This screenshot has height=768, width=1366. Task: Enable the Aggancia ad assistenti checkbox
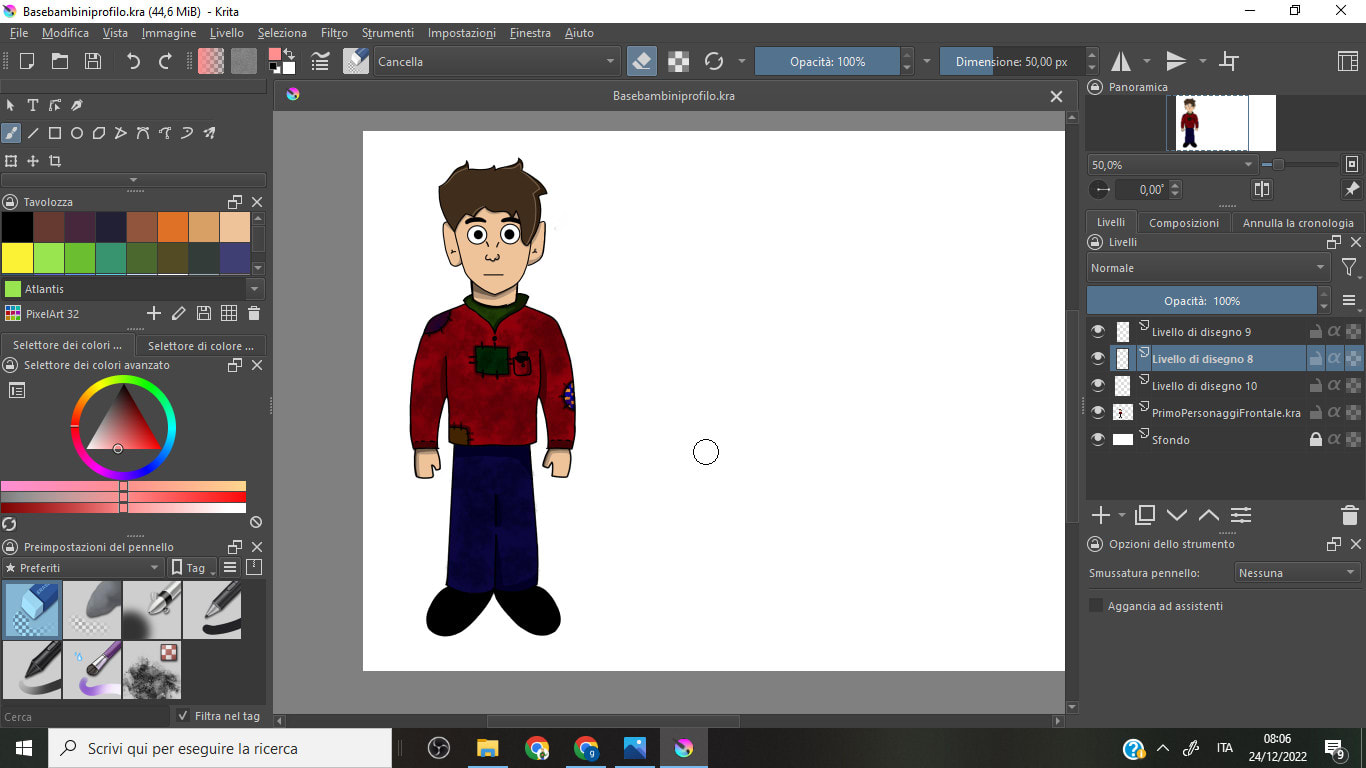pos(1096,606)
